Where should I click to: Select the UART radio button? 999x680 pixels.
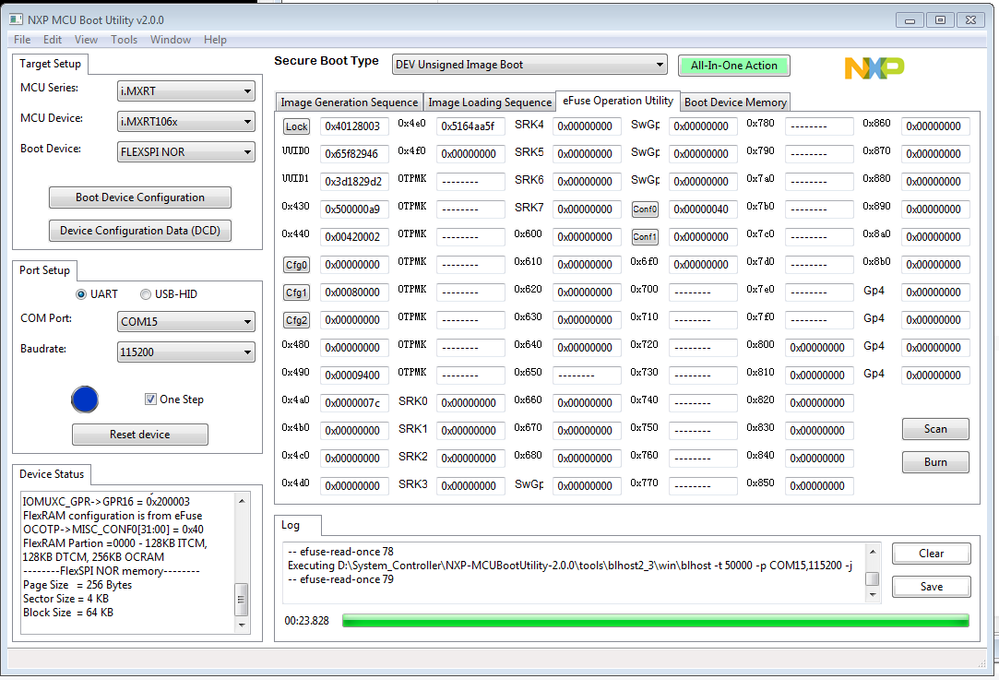click(x=81, y=294)
